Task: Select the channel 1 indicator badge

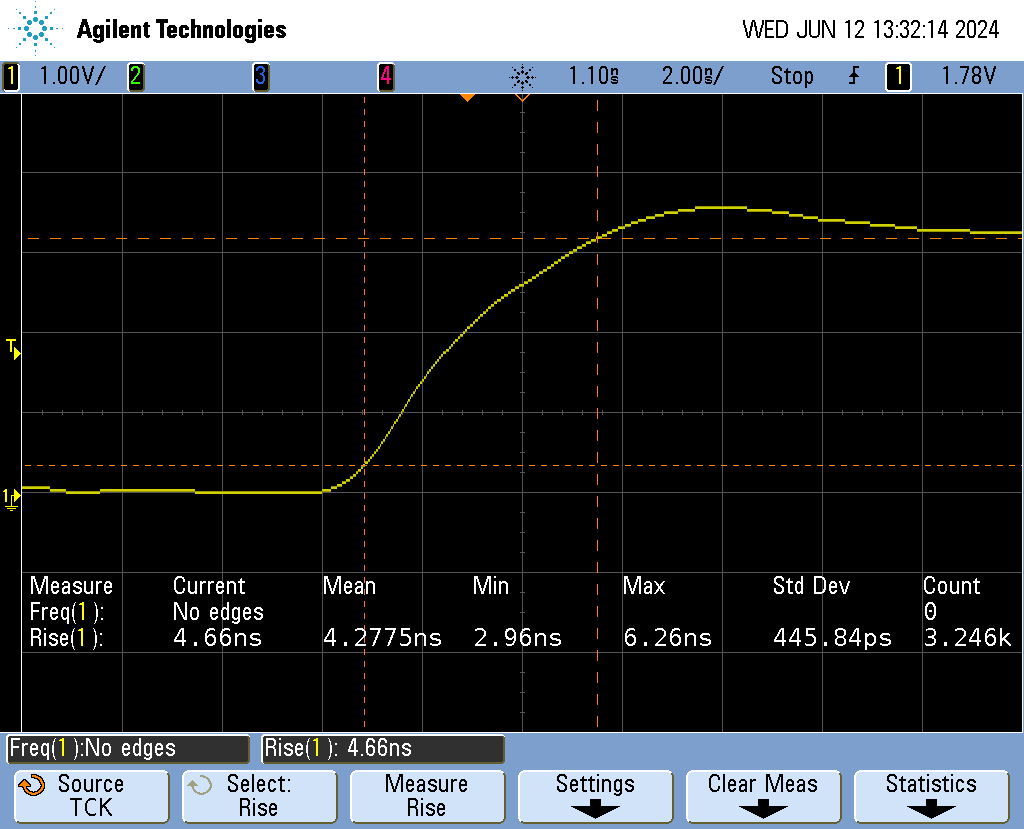Action: (11, 77)
